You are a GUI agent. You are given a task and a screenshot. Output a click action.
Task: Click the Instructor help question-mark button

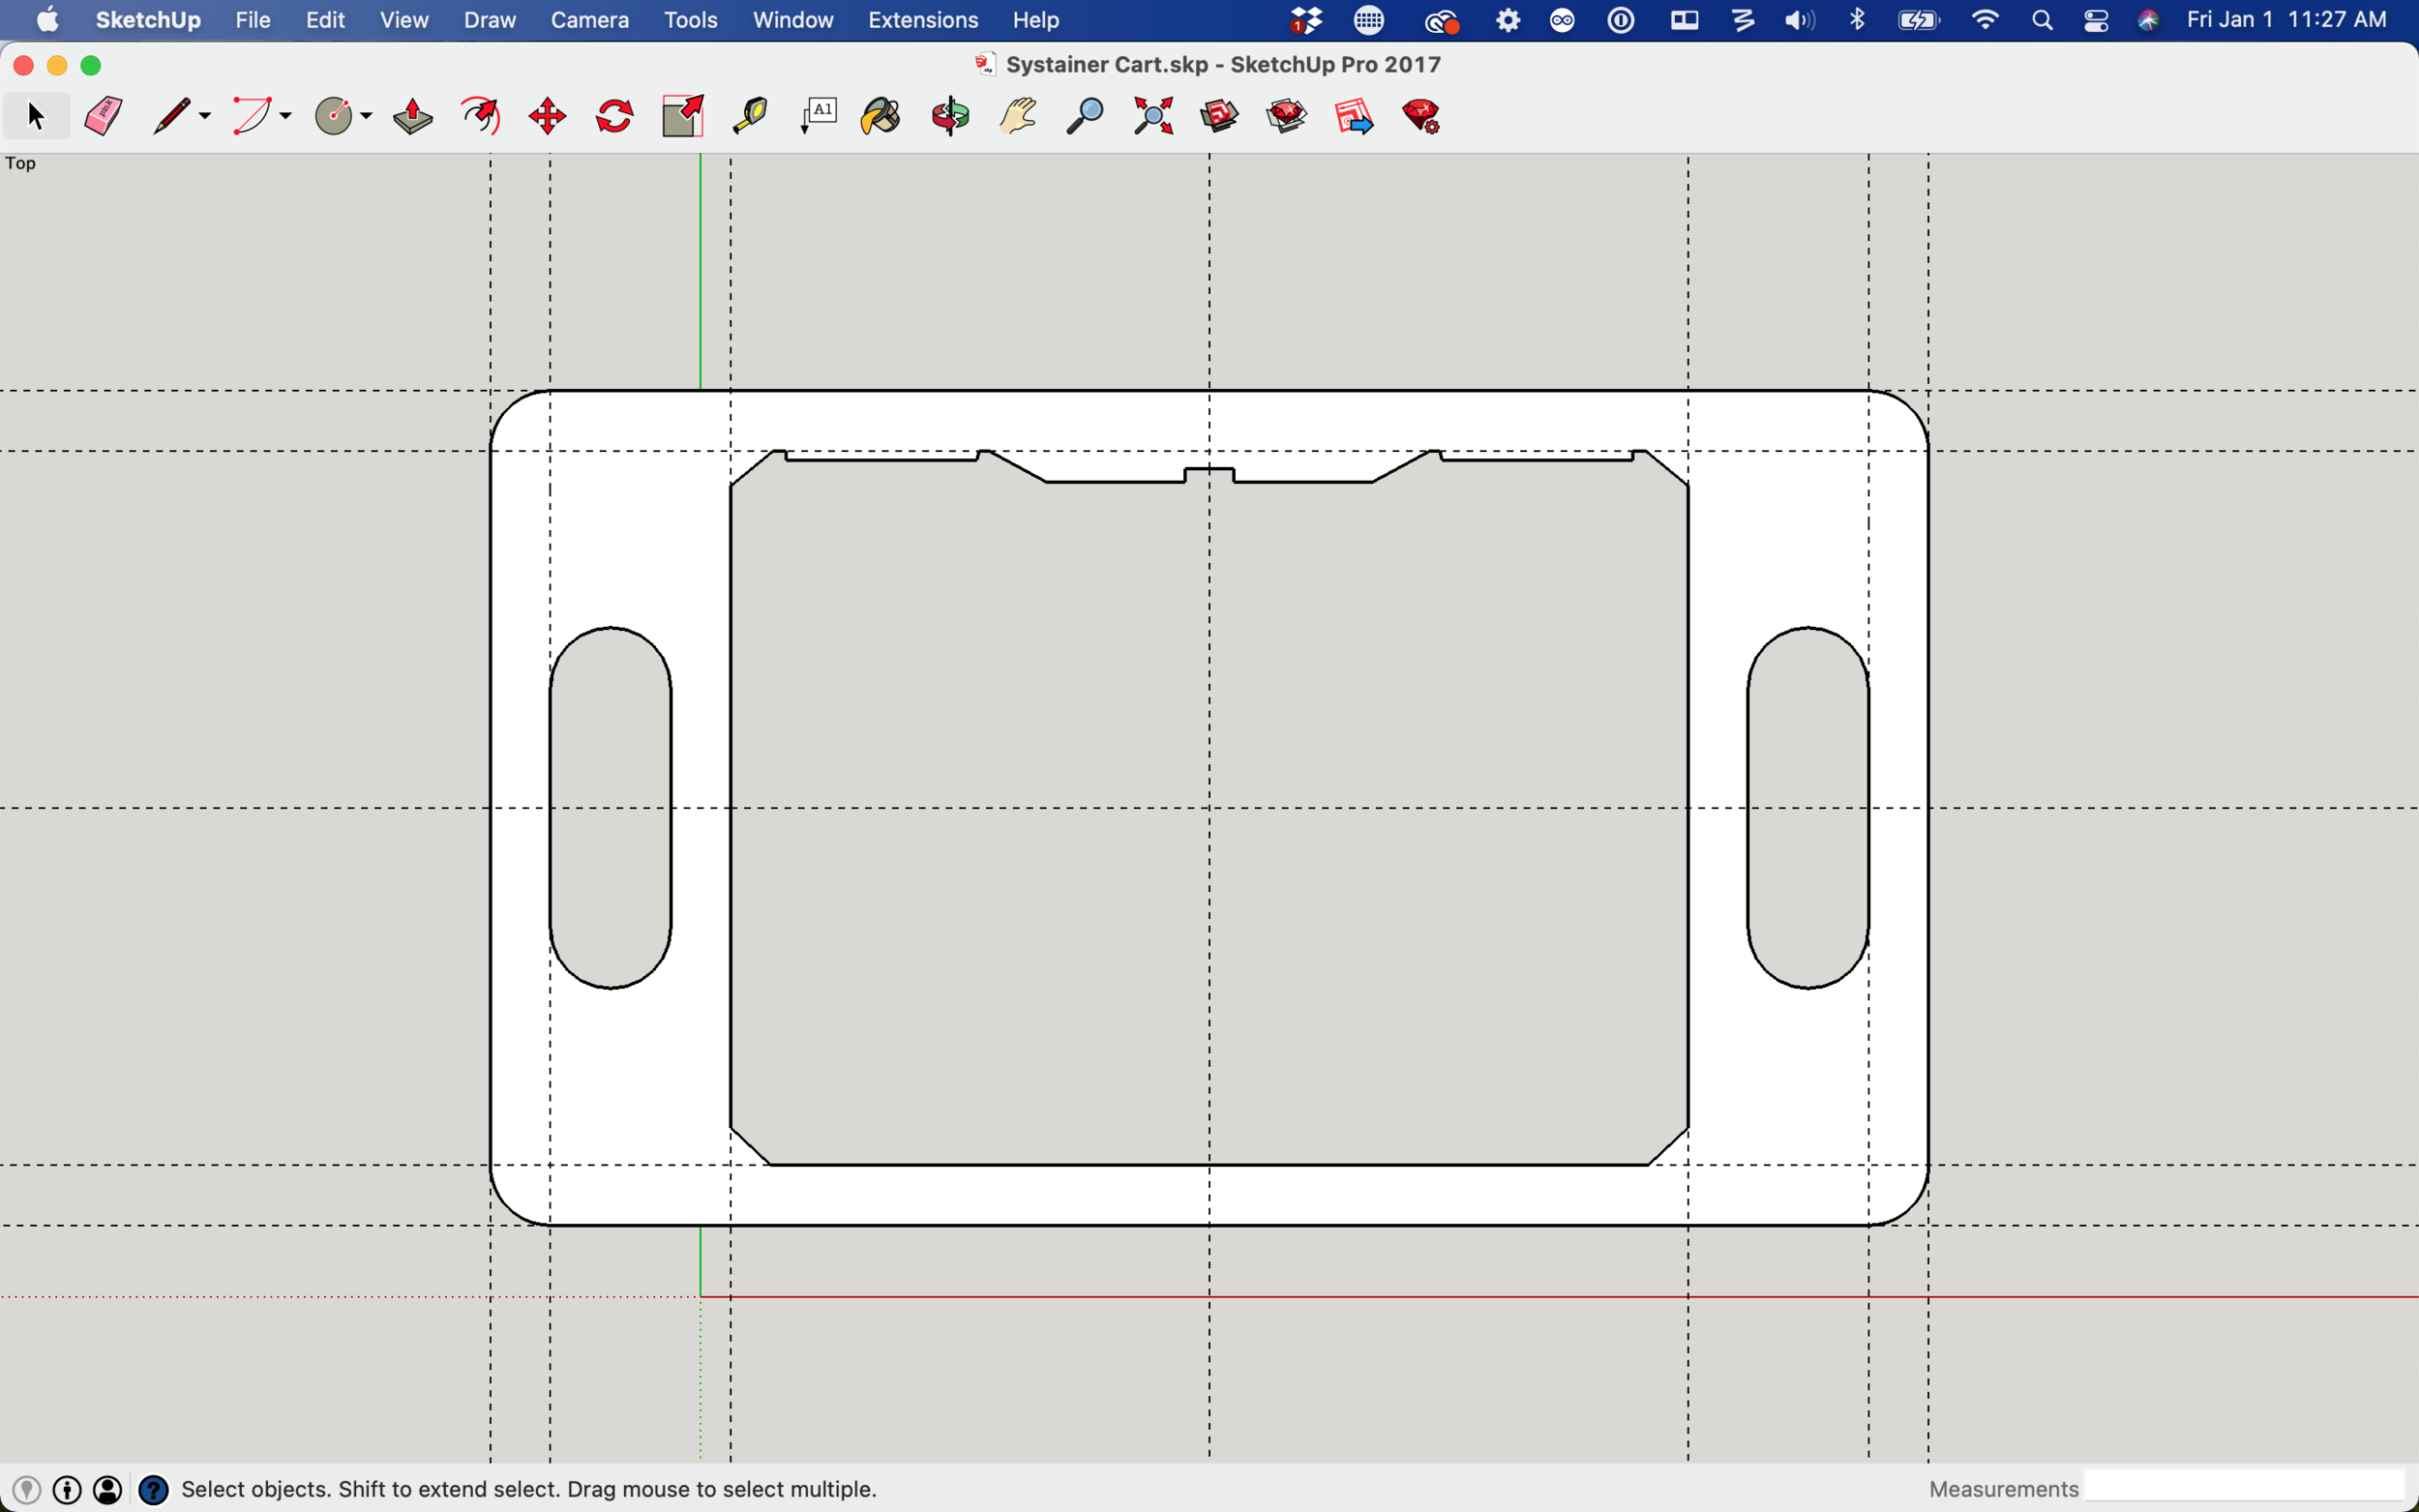[153, 1490]
